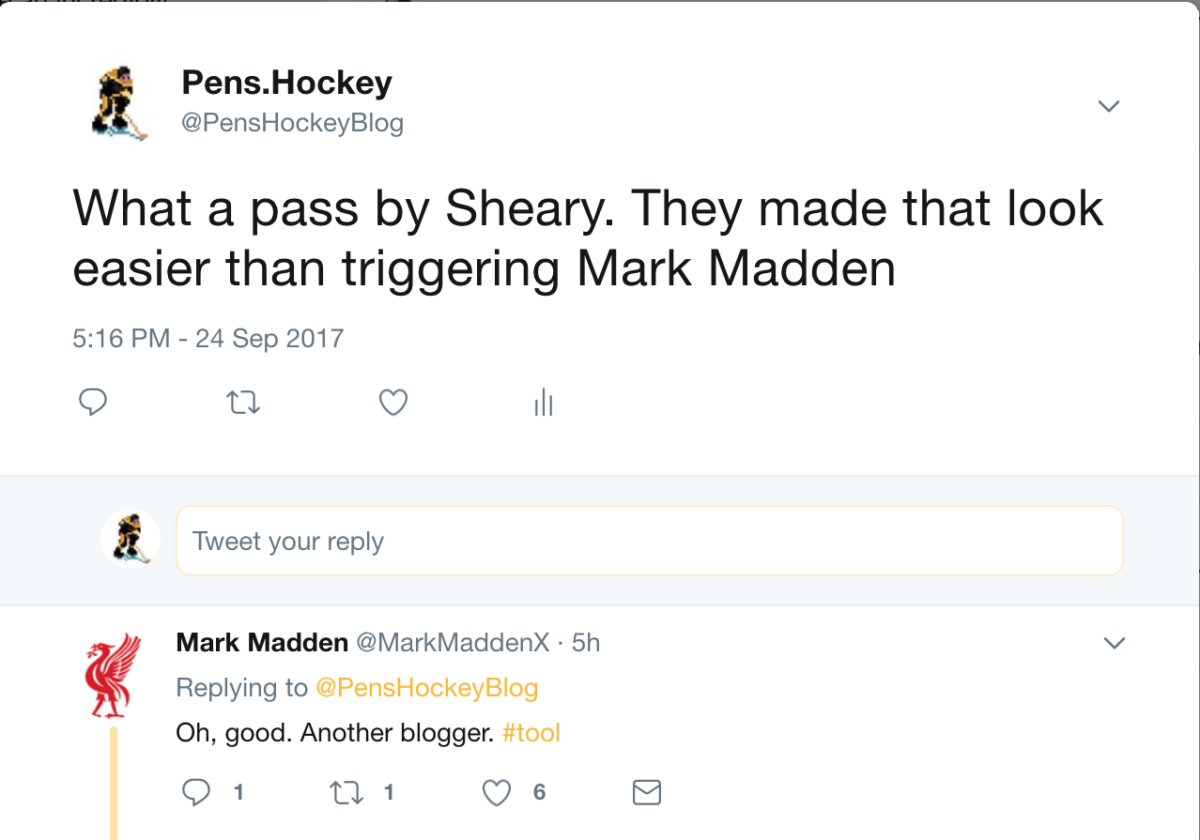This screenshot has width=1200, height=840.
Task: Open Mark Madden's Liverbird profile picture
Action: coord(111,673)
